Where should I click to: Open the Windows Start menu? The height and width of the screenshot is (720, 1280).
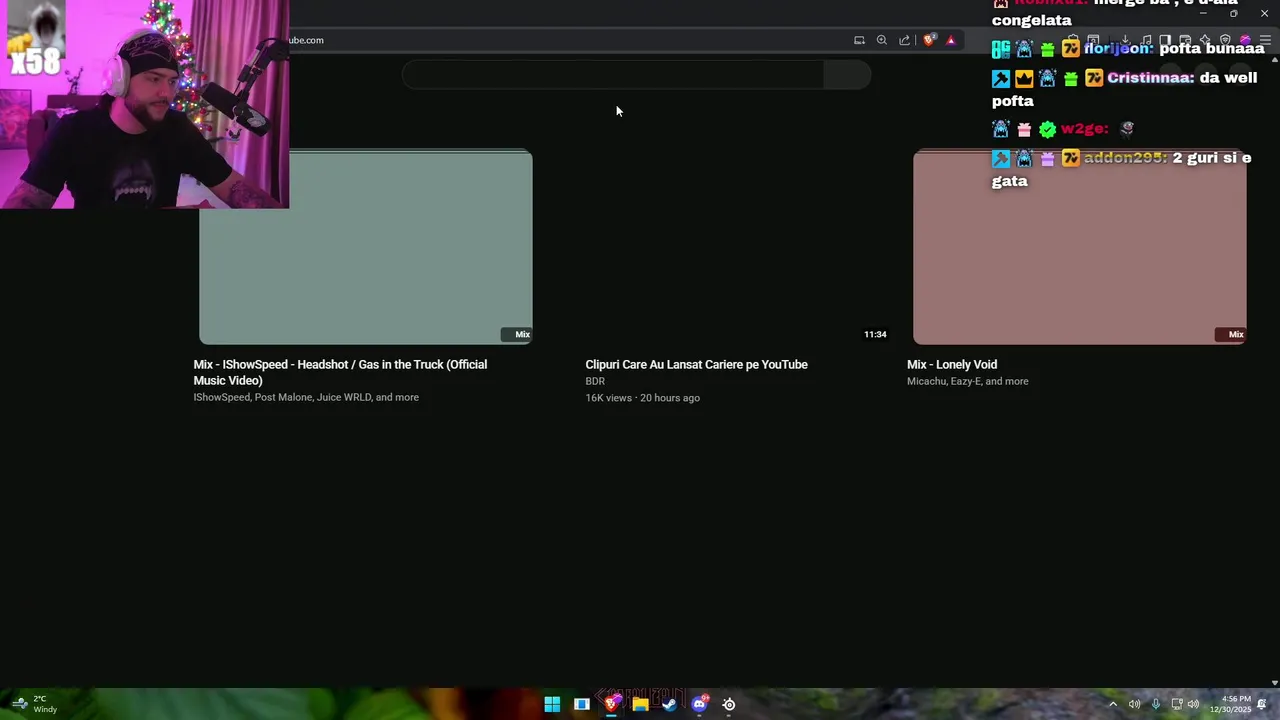(x=552, y=704)
